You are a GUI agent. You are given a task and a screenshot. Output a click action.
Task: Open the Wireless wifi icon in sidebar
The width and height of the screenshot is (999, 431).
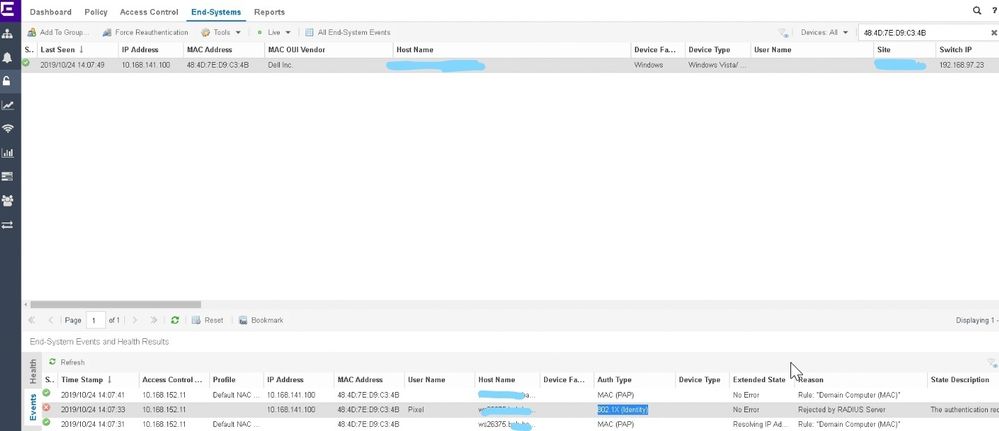pyautogui.click(x=9, y=129)
